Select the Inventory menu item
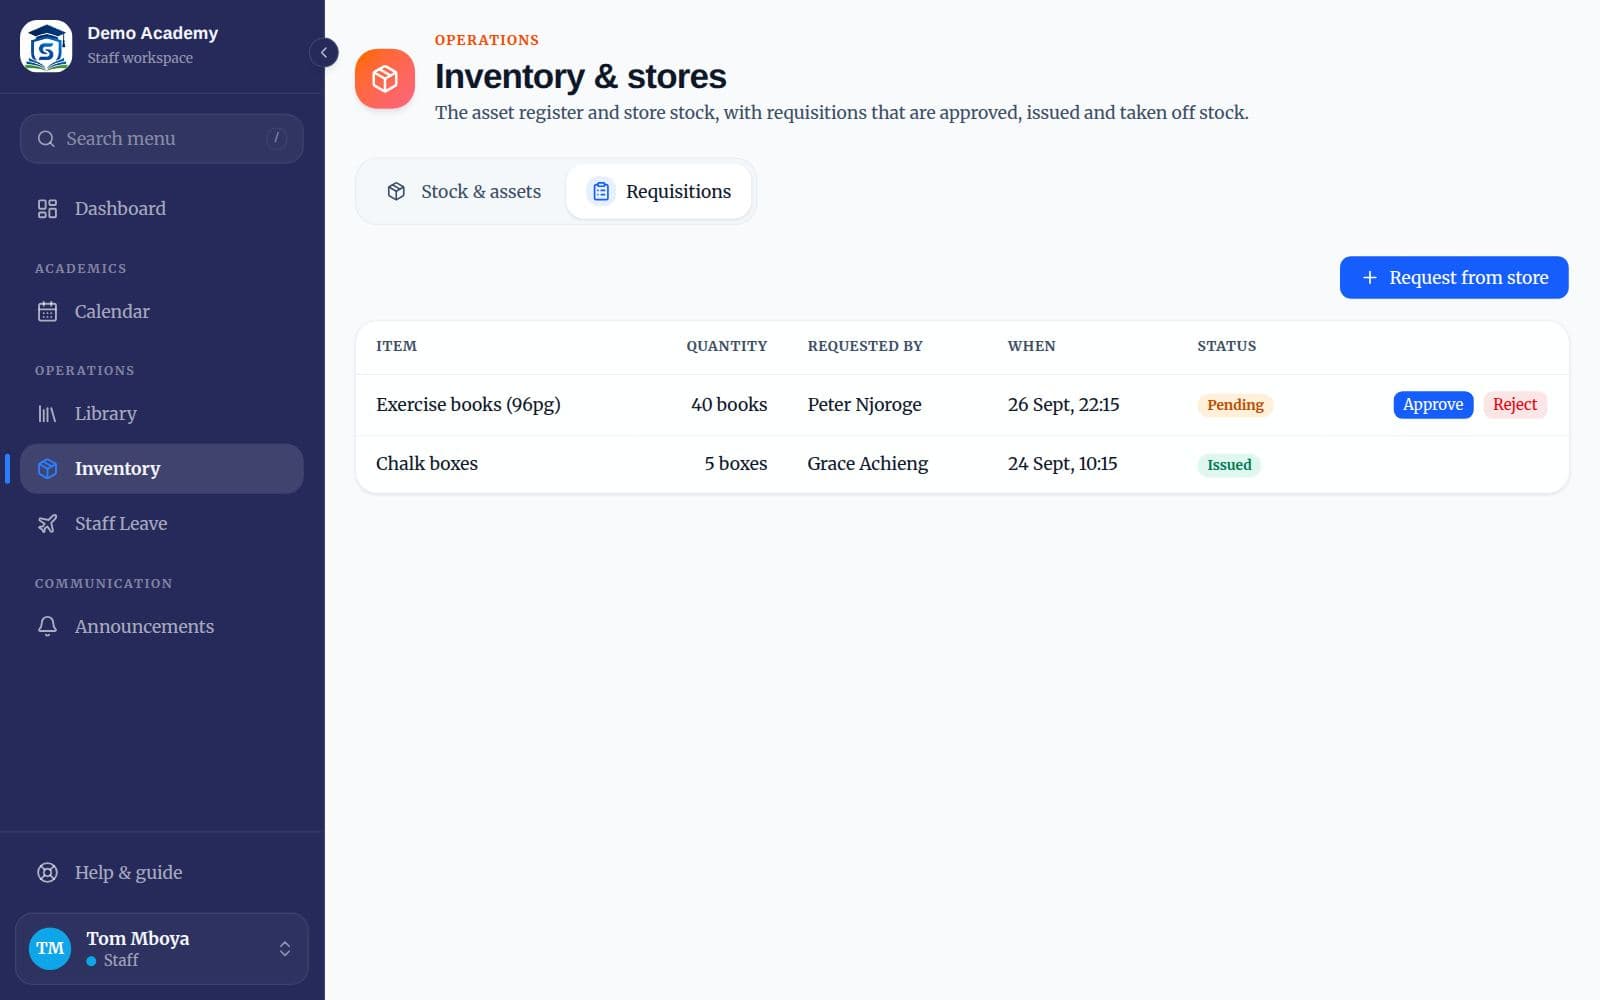Viewport: 1600px width, 1000px height. 161,469
